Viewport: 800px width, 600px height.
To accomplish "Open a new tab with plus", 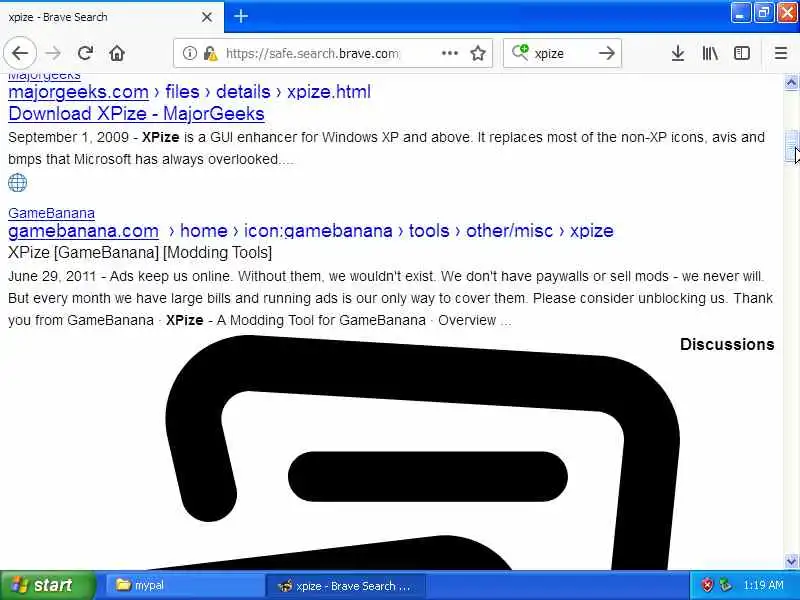I will coord(241,16).
